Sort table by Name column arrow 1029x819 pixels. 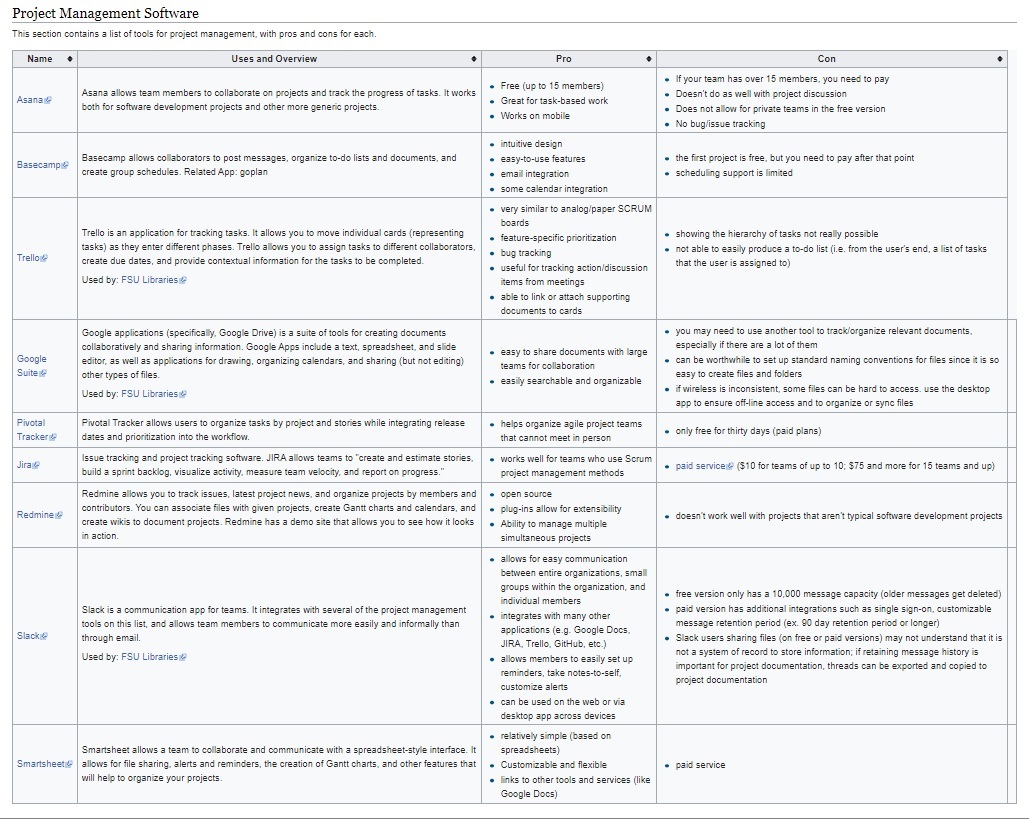coord(70,59)
